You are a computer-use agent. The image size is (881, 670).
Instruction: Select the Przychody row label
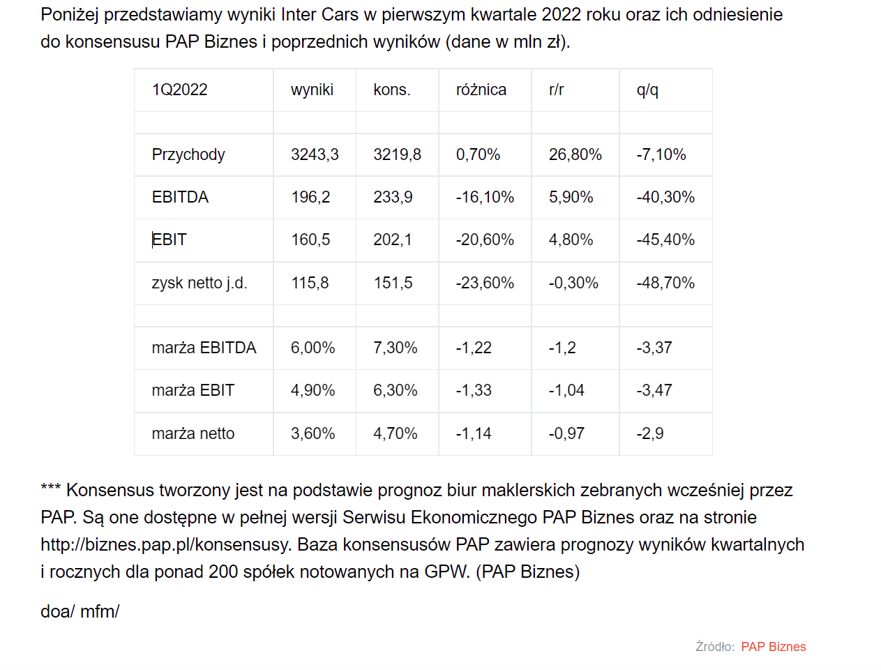188,155
